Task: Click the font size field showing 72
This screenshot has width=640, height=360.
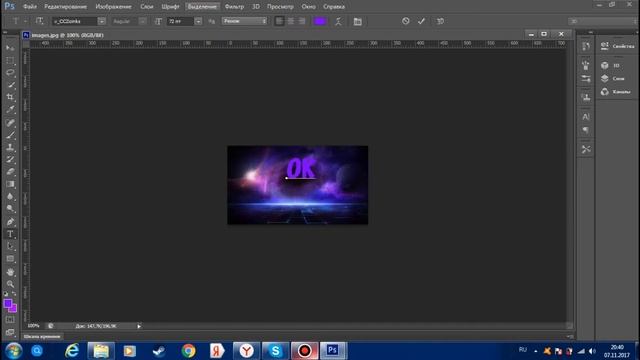Action: tap(180, 21)
